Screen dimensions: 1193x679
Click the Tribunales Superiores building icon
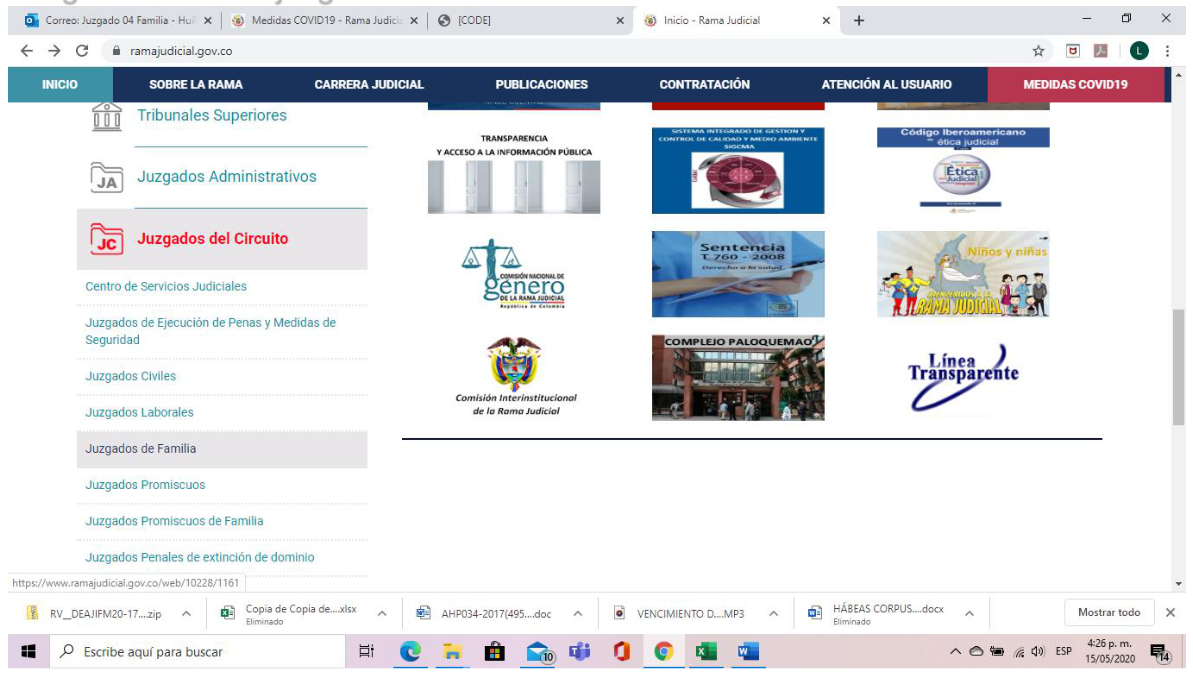(x=107, y=116)
